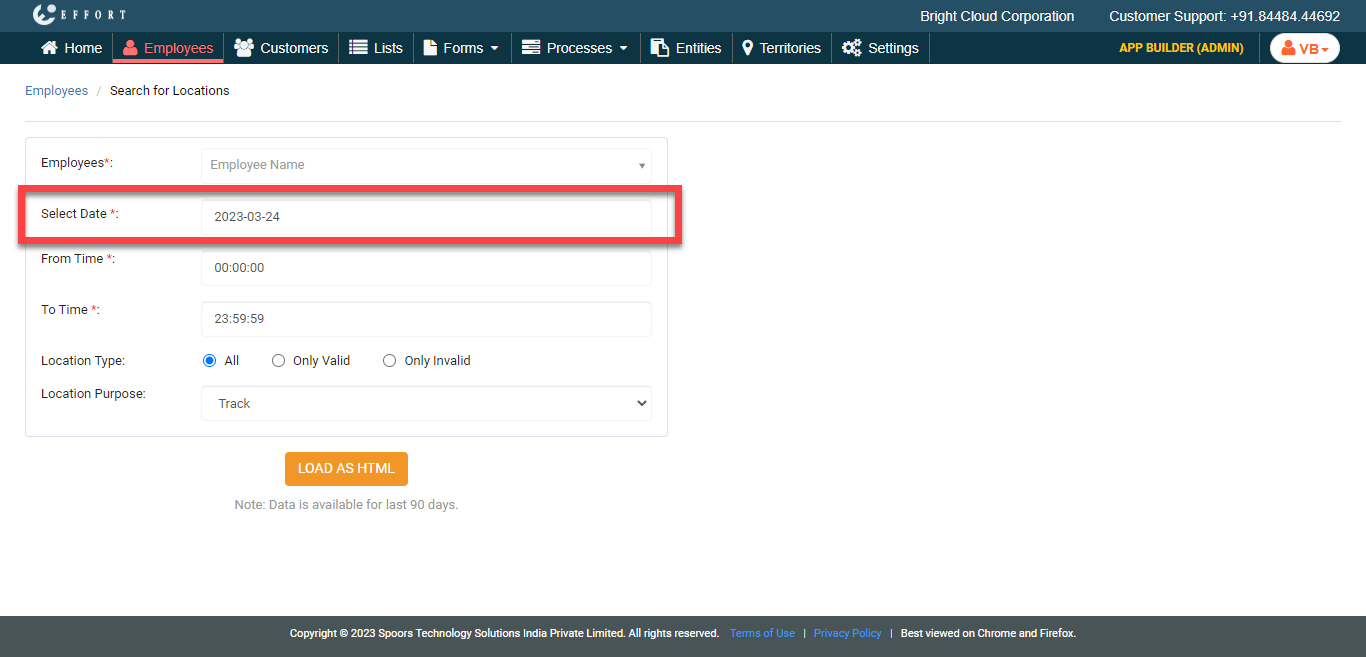Screen dimensions: 1366x657
Task: Click the Territories map pin icon
Action: pos(747,48)
